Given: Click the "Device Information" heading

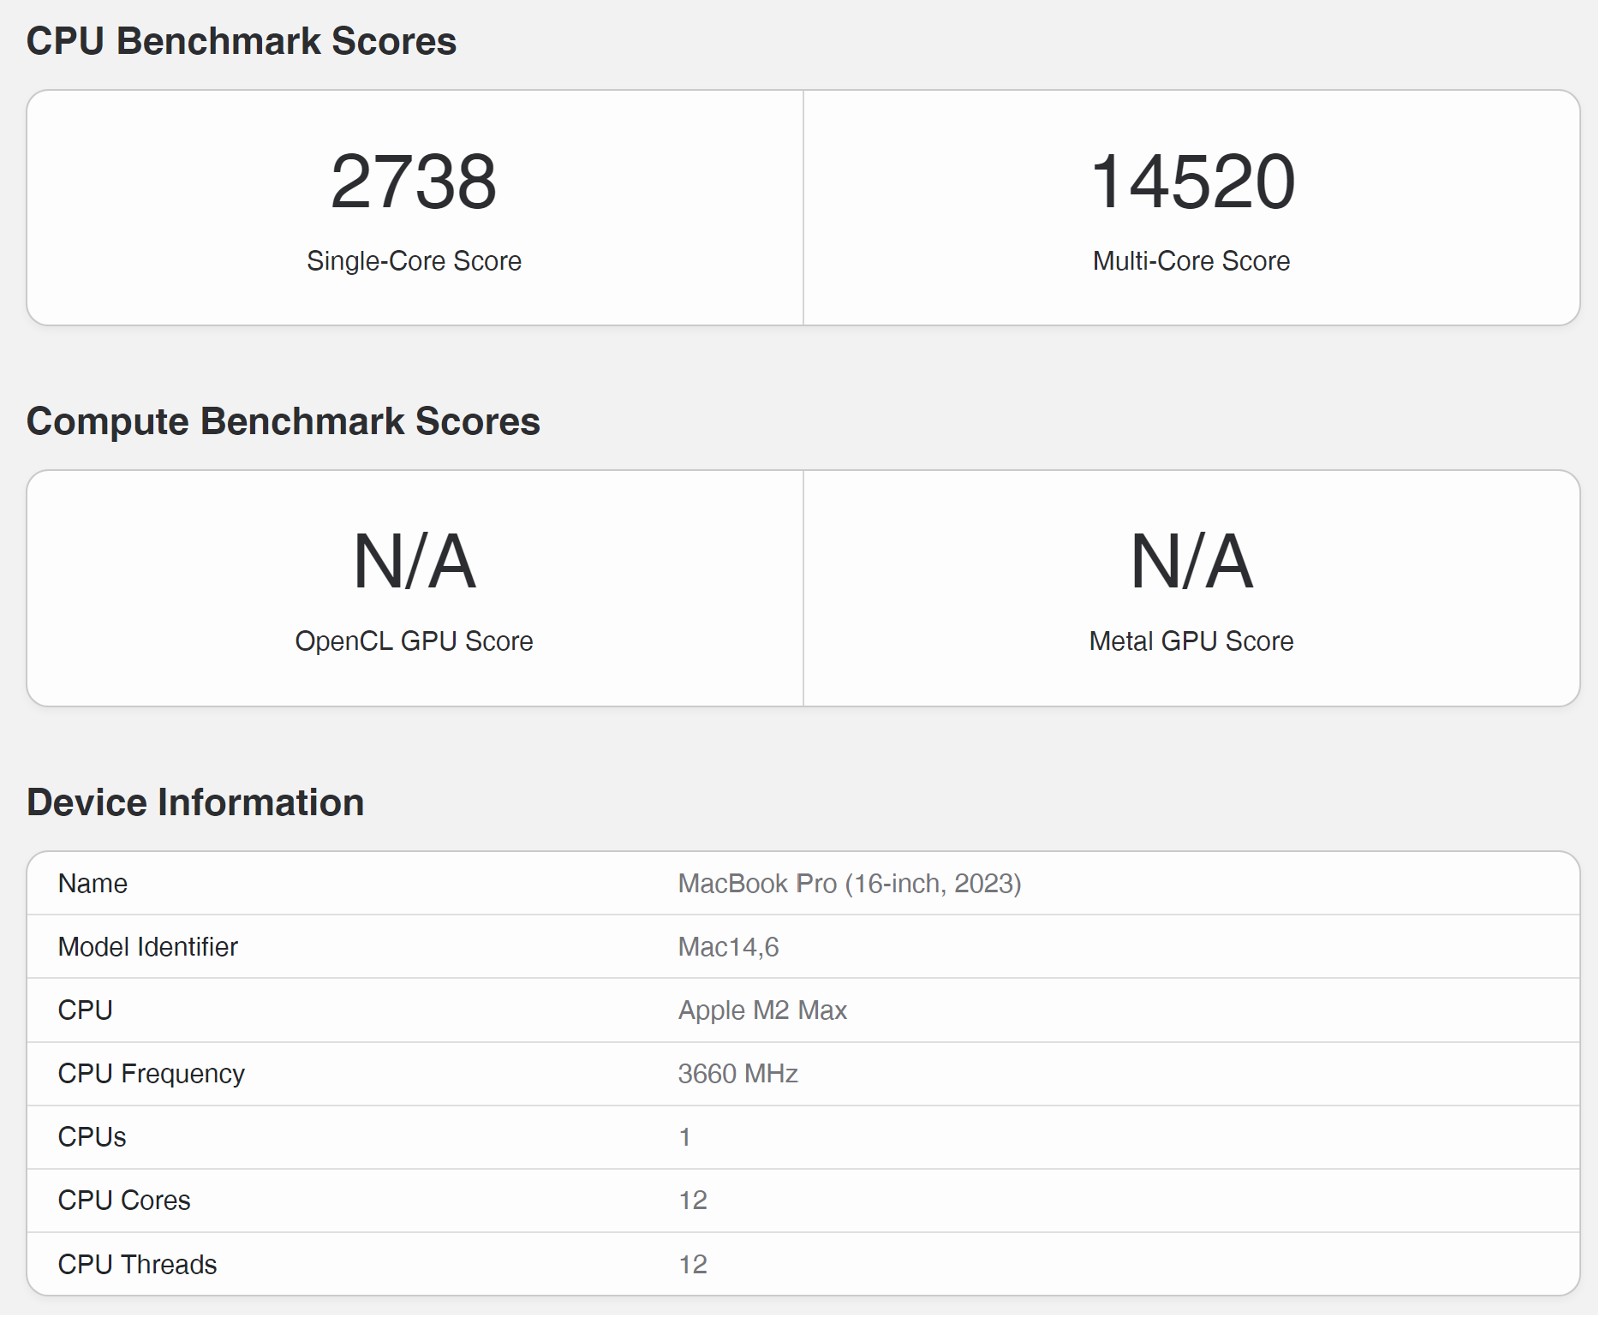Looking at the screenshot, I should [195, 802].
